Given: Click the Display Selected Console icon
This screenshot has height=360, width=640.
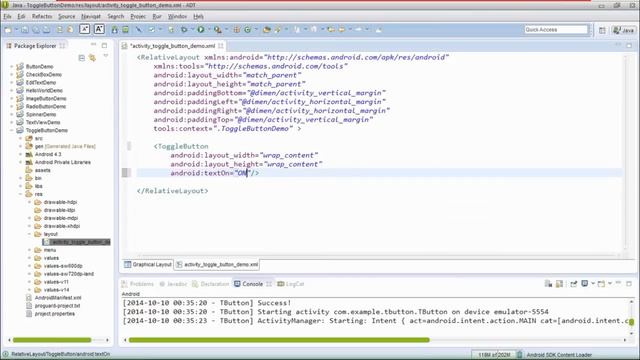Looking at the screenshot, I should [x=585, y=284].
